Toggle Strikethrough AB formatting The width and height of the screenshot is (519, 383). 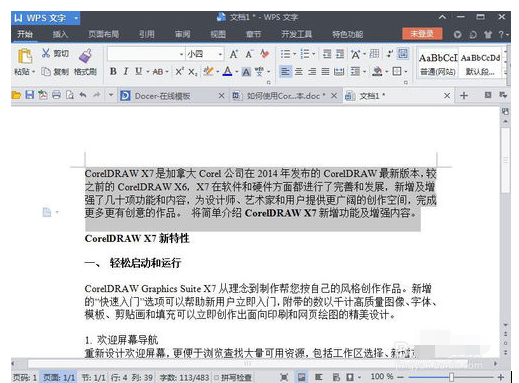coord(158,71)
